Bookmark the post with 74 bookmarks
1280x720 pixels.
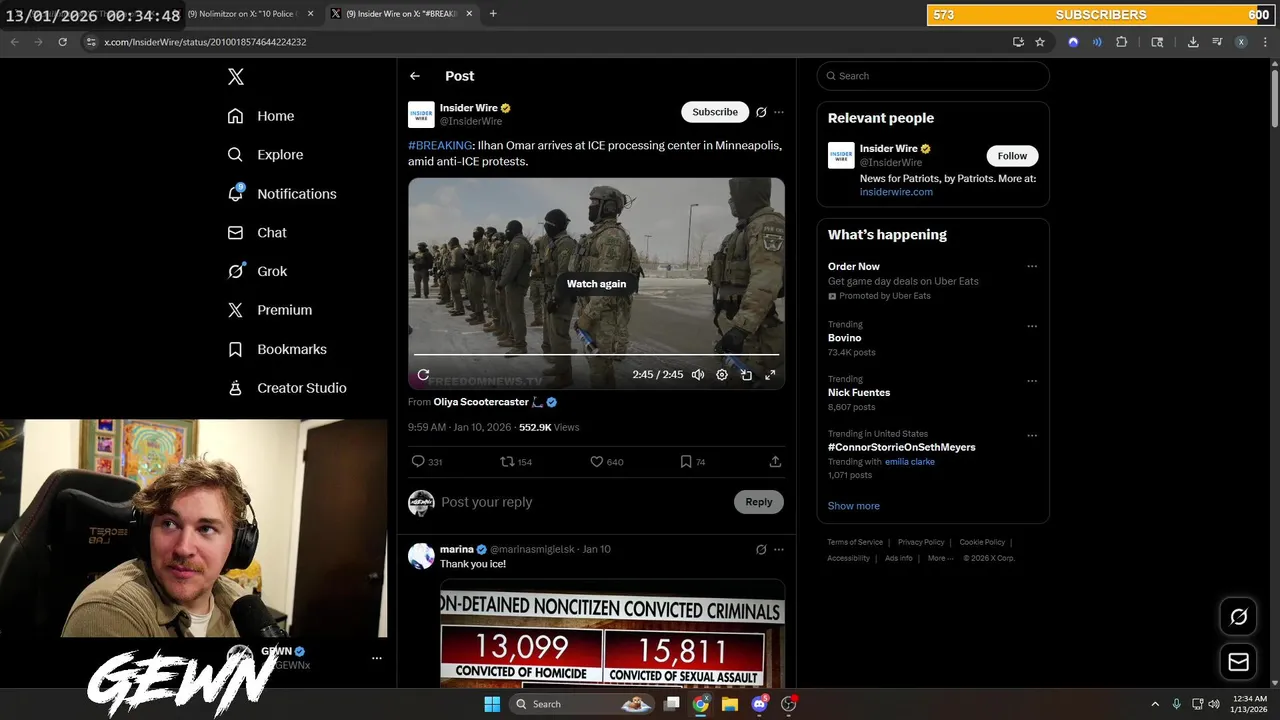click(x=693, y=462)
